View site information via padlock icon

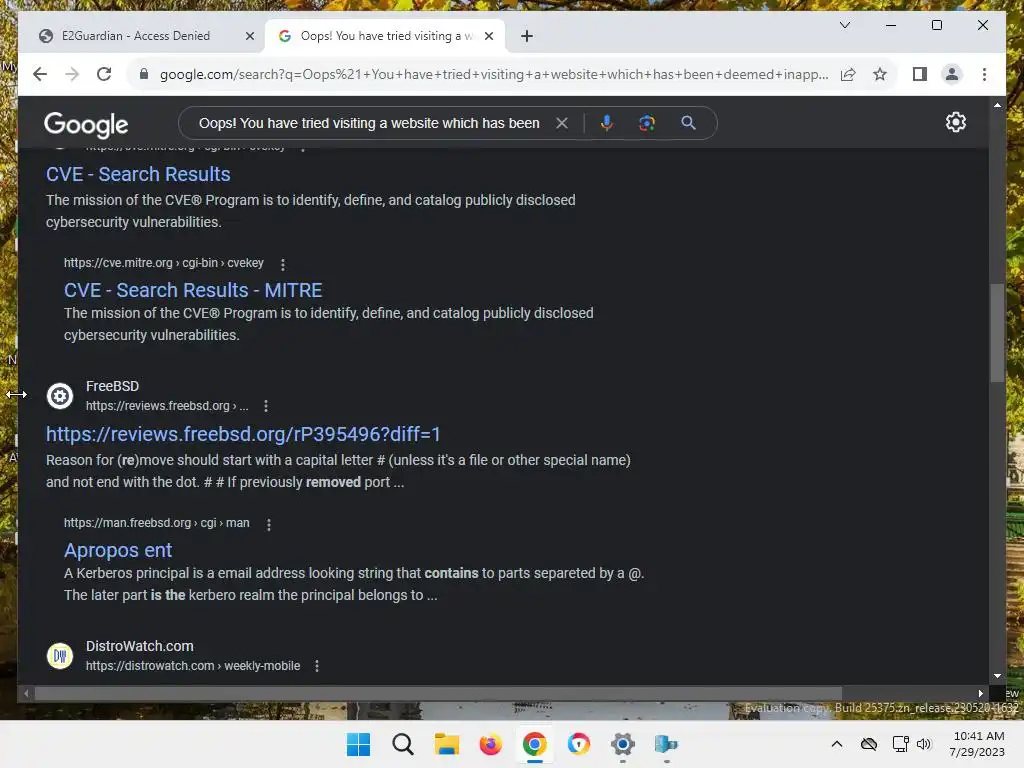(x=144, y=74)
